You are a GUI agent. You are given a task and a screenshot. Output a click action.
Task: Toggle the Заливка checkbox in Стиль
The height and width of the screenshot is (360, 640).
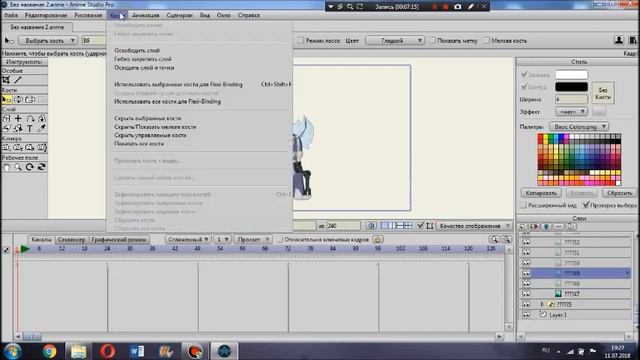point(524,75)
